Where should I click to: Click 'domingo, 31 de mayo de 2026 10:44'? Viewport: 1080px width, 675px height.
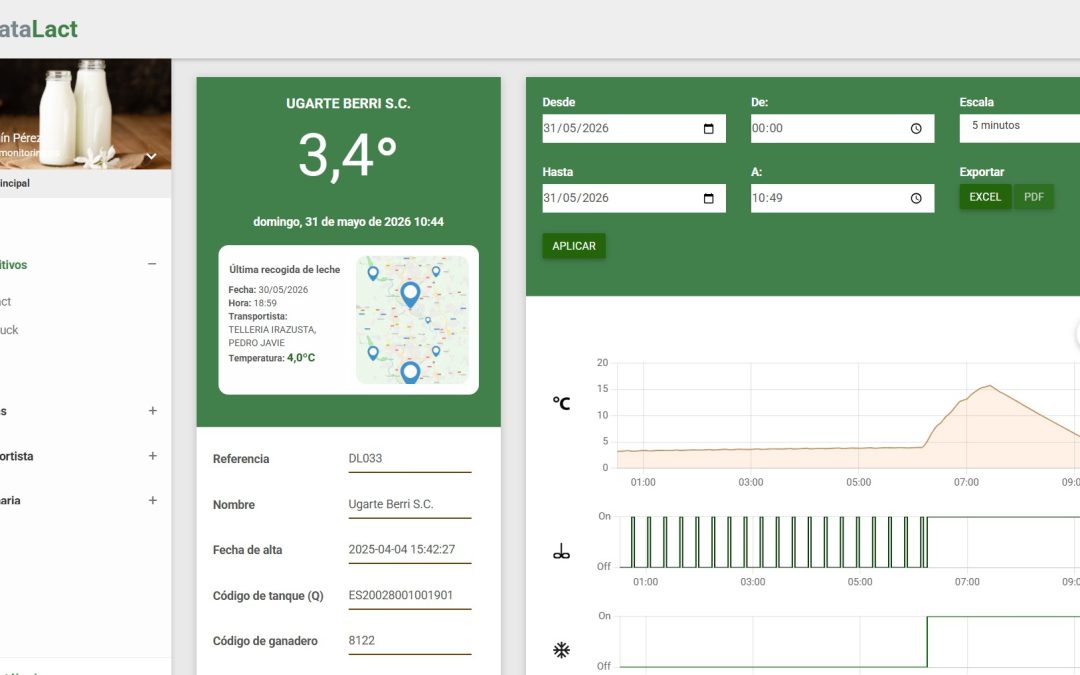click(x=349, y=222)
